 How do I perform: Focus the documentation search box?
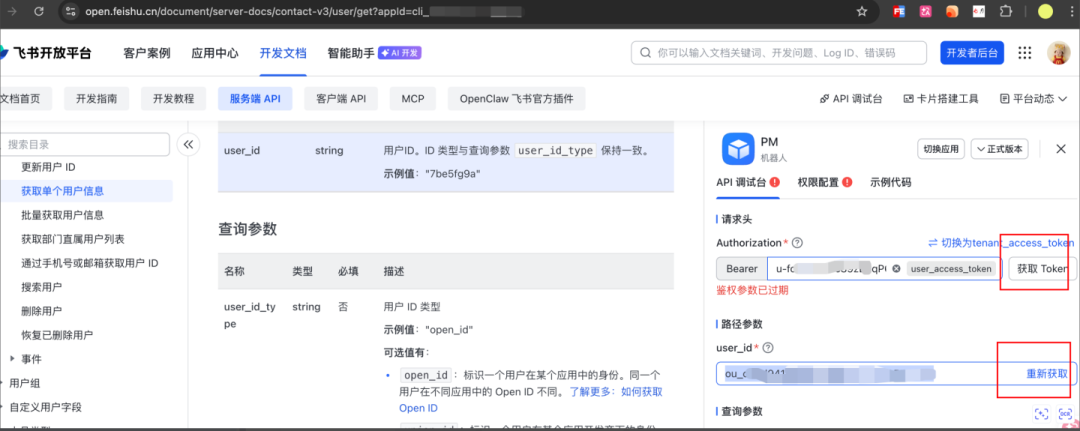point(779,53)
